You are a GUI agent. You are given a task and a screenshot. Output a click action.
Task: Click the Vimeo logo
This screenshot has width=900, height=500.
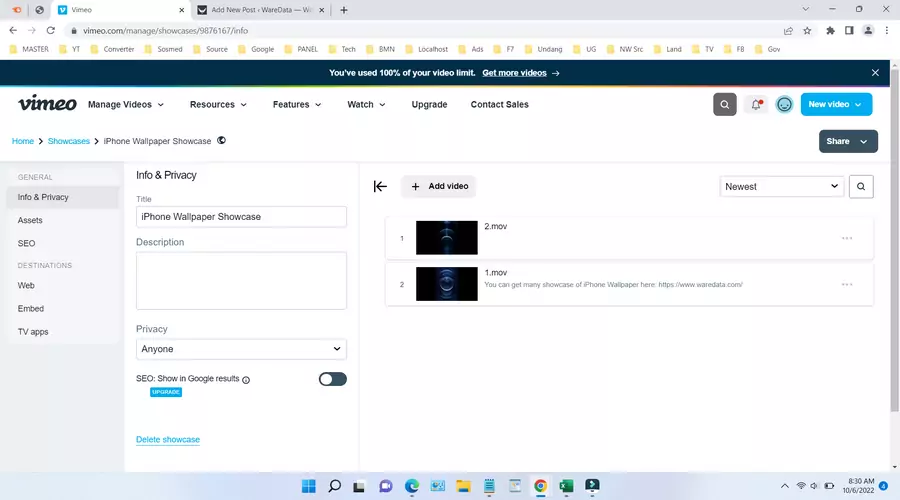(x=47, y=103)
